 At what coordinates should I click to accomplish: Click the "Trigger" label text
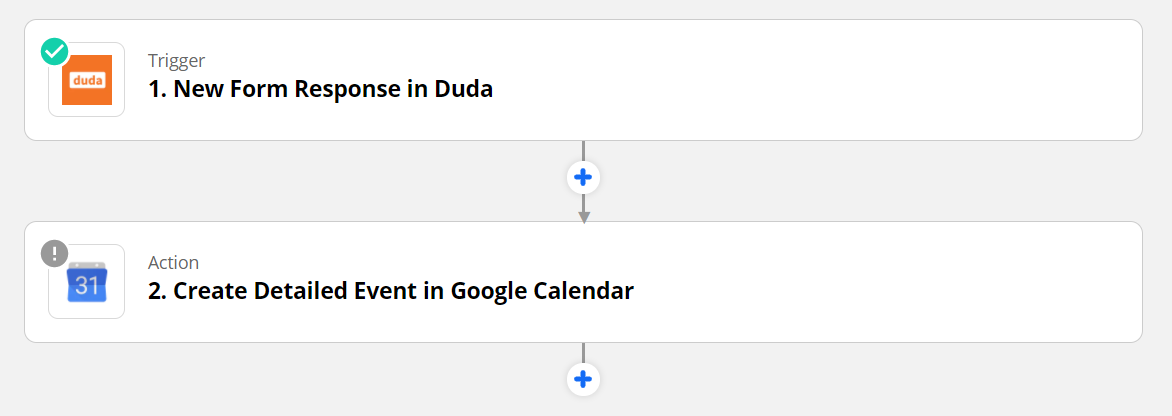click(x=177, y=60)
